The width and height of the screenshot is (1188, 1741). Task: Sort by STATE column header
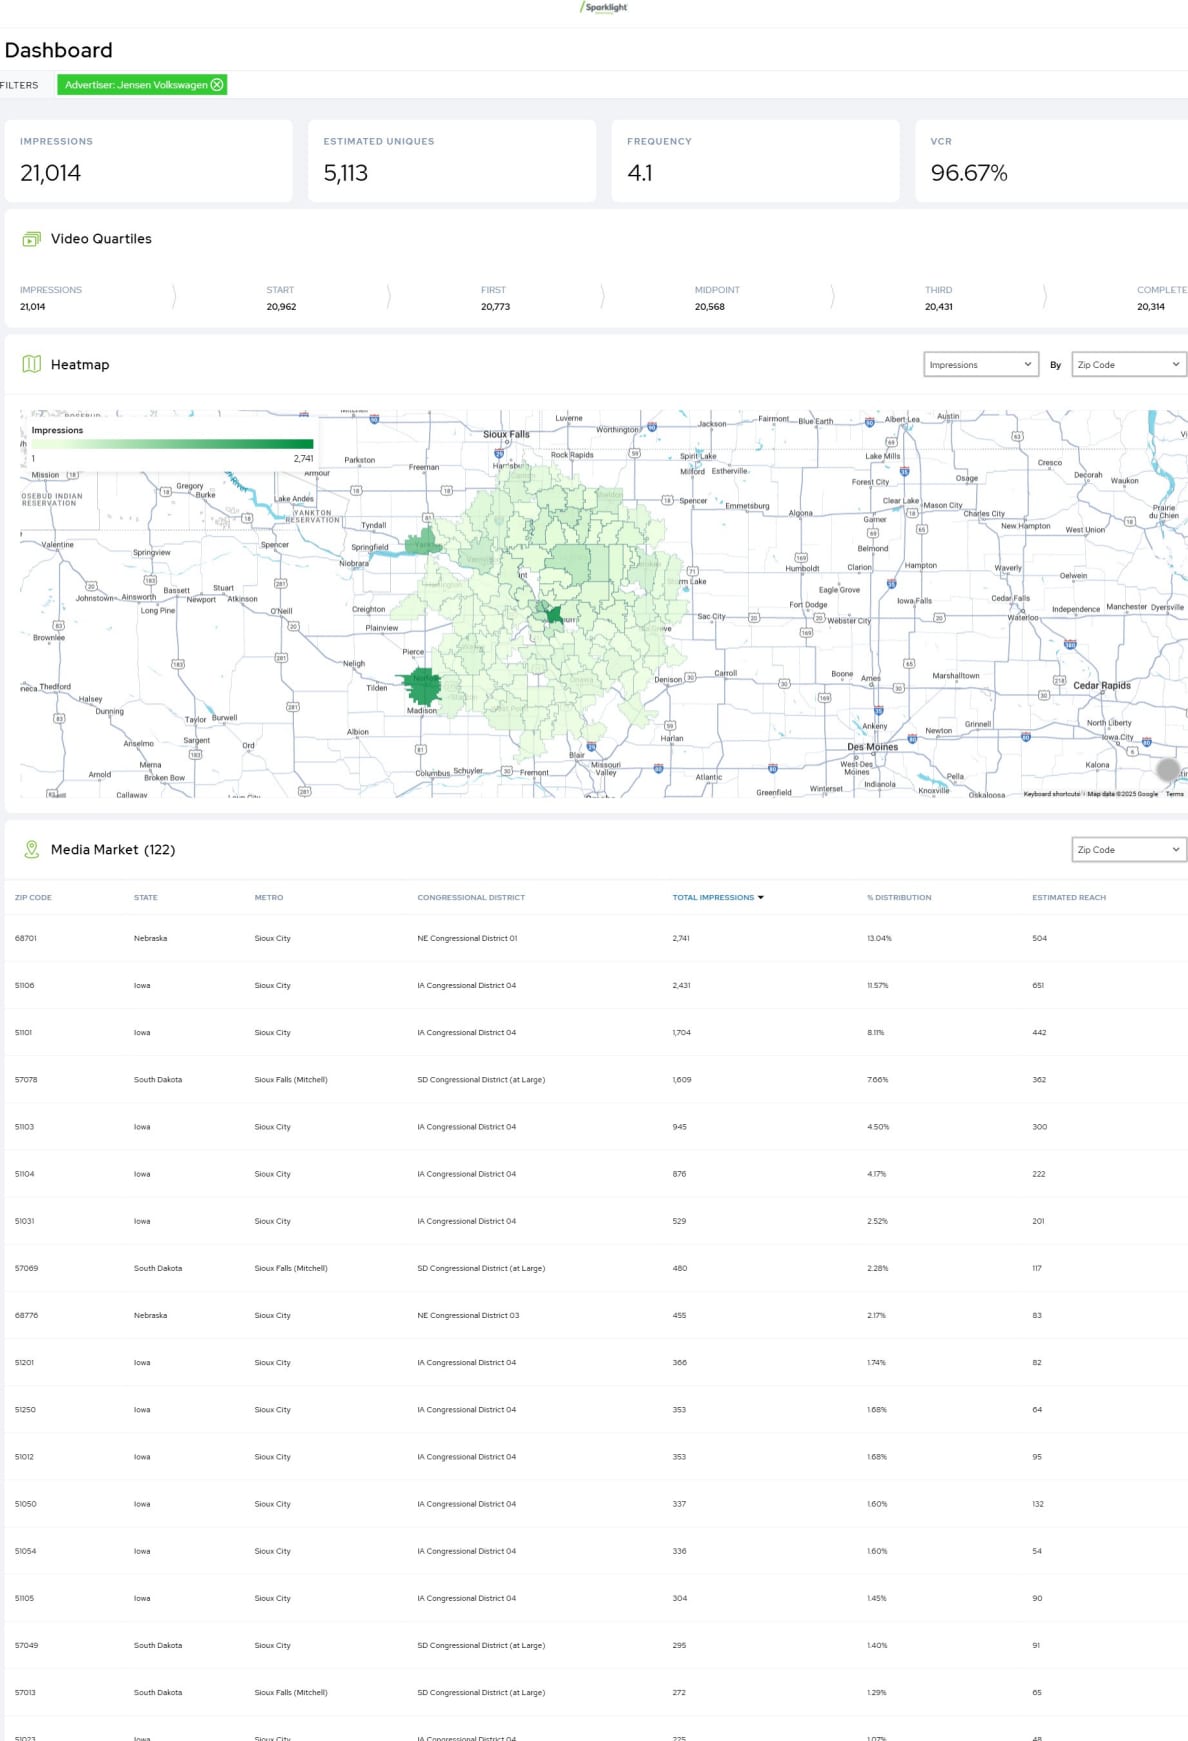tap(146, 897)
